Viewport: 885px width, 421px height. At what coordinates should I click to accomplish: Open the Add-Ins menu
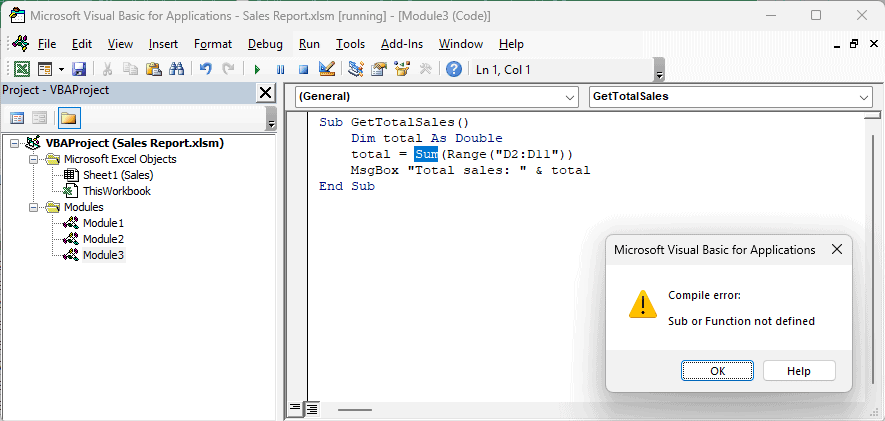[402, 44]
